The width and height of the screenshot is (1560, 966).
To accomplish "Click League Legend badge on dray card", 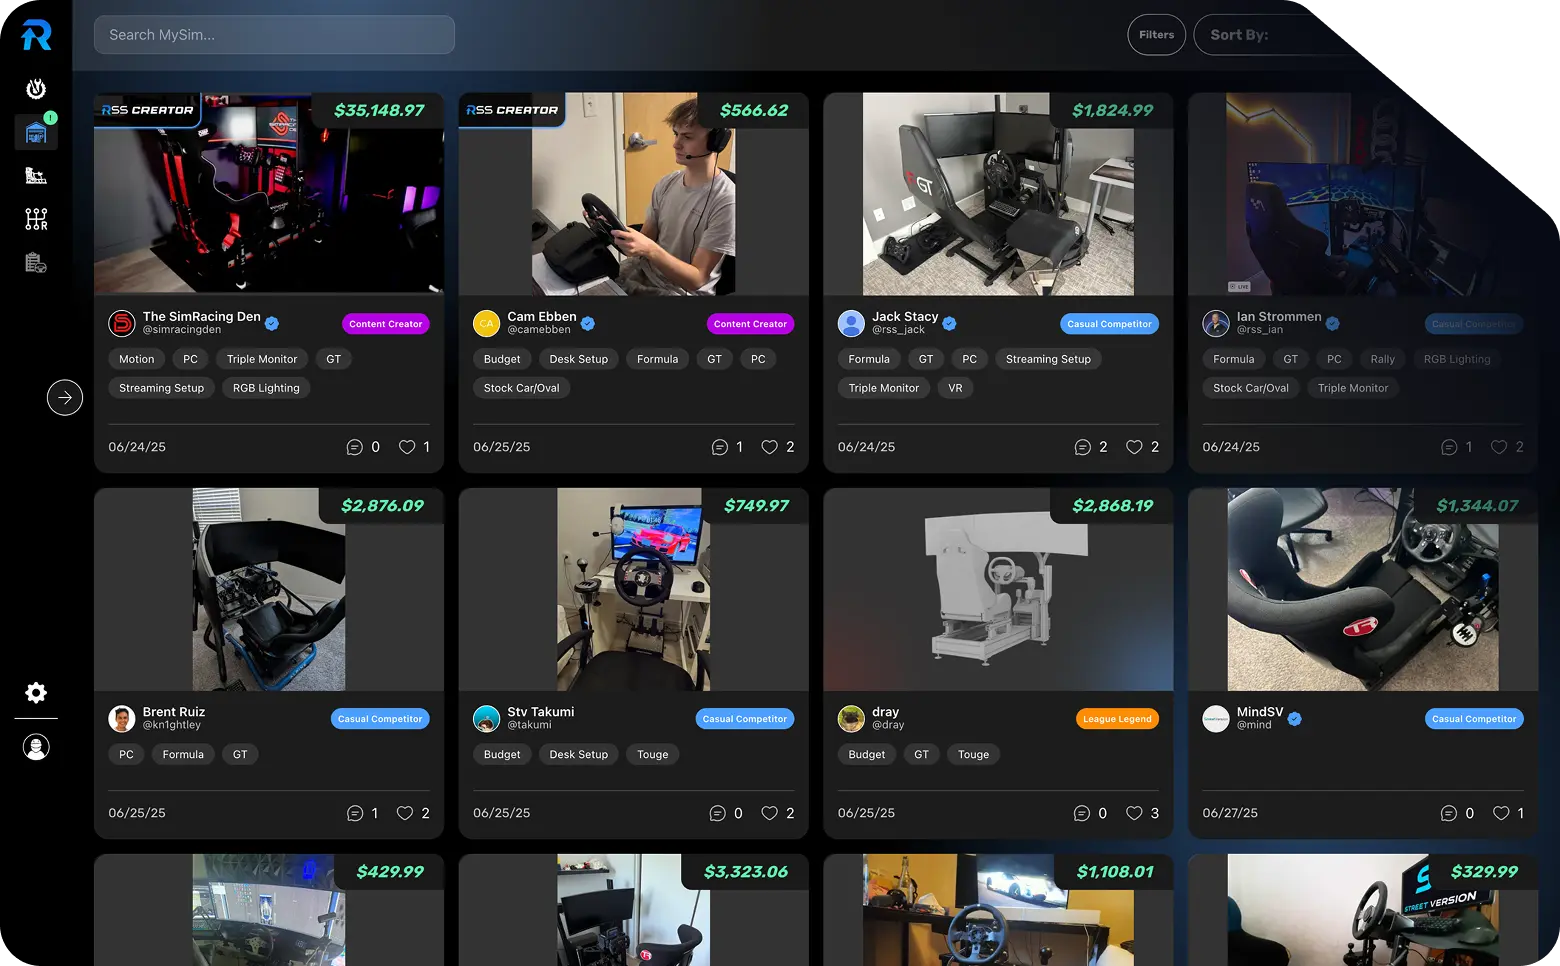I will (x=1117, y=719).
